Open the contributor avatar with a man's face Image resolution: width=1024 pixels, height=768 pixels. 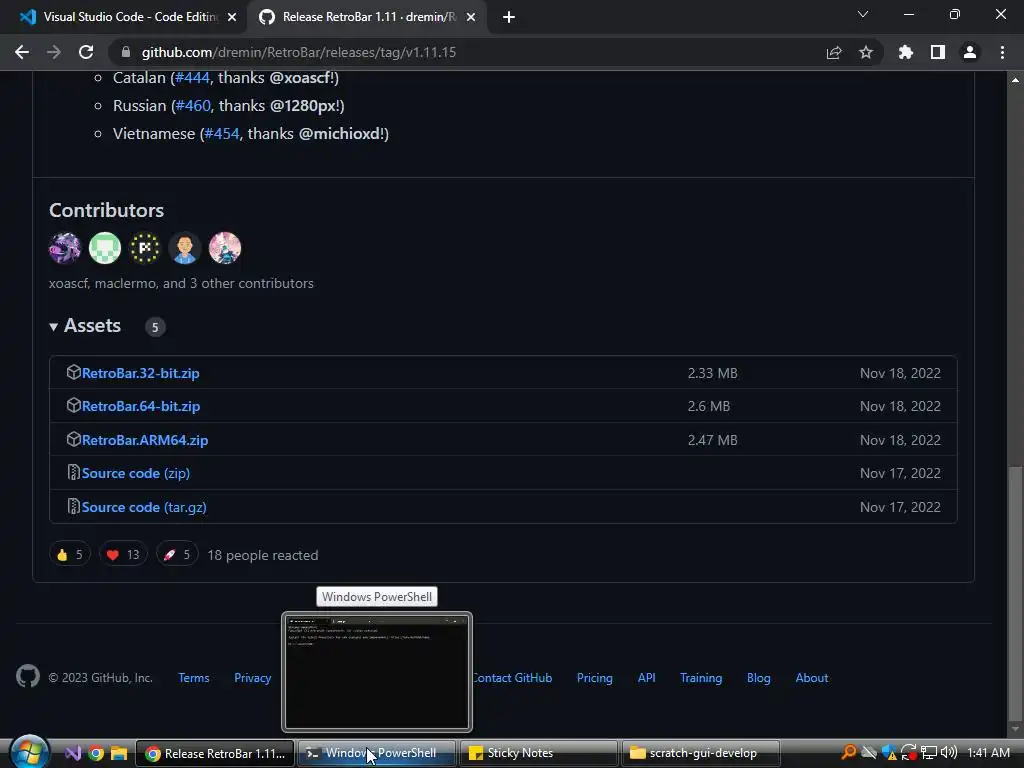(184, 248)
